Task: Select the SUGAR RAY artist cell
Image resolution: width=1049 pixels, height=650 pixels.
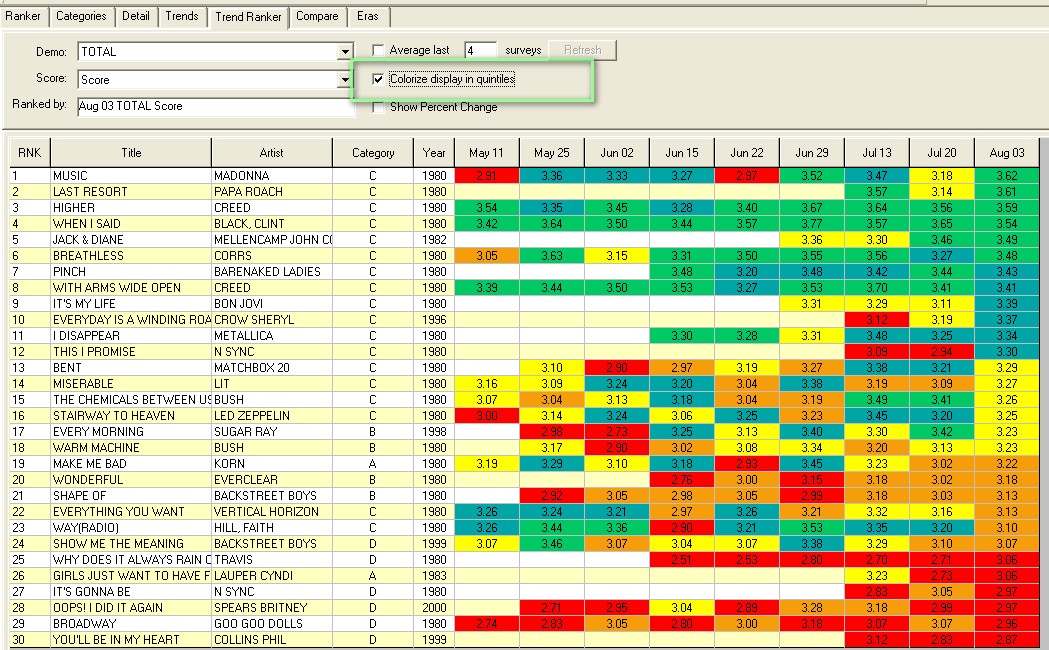Action: click(272, 432)
